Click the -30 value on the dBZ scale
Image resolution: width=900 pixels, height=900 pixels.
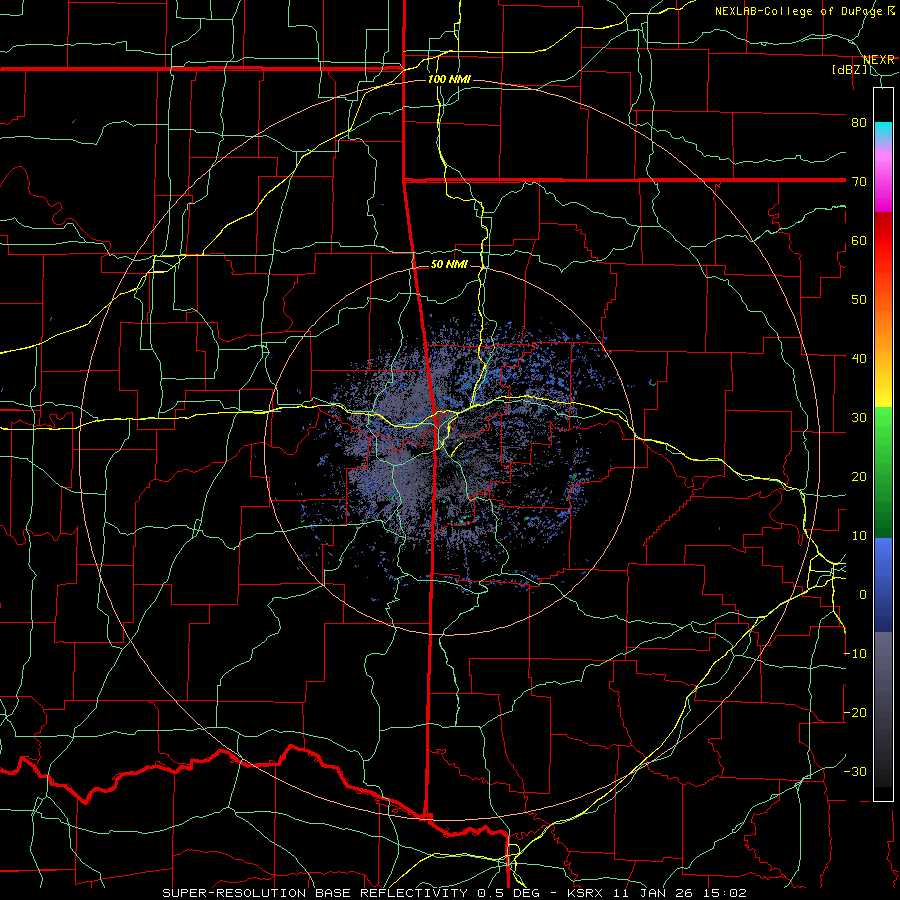pos(855,771)
